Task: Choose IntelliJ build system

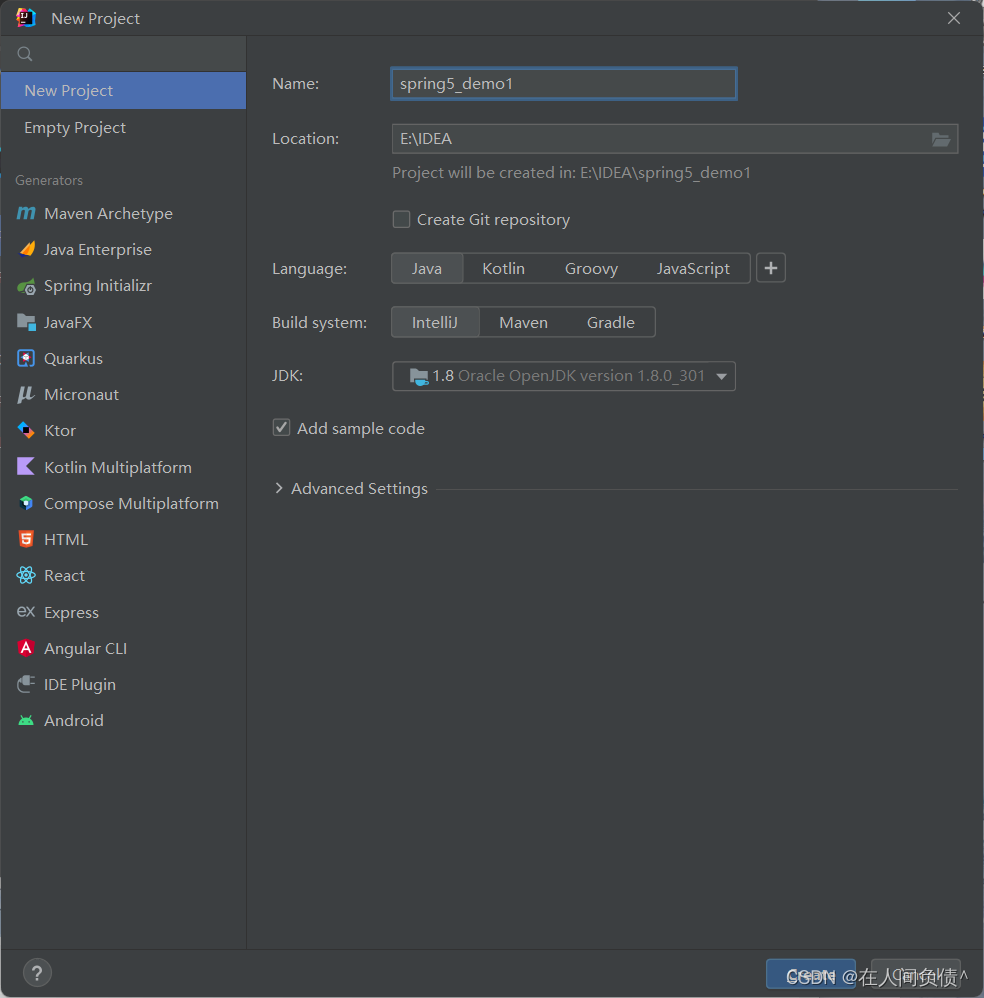Action: [435, 323]
